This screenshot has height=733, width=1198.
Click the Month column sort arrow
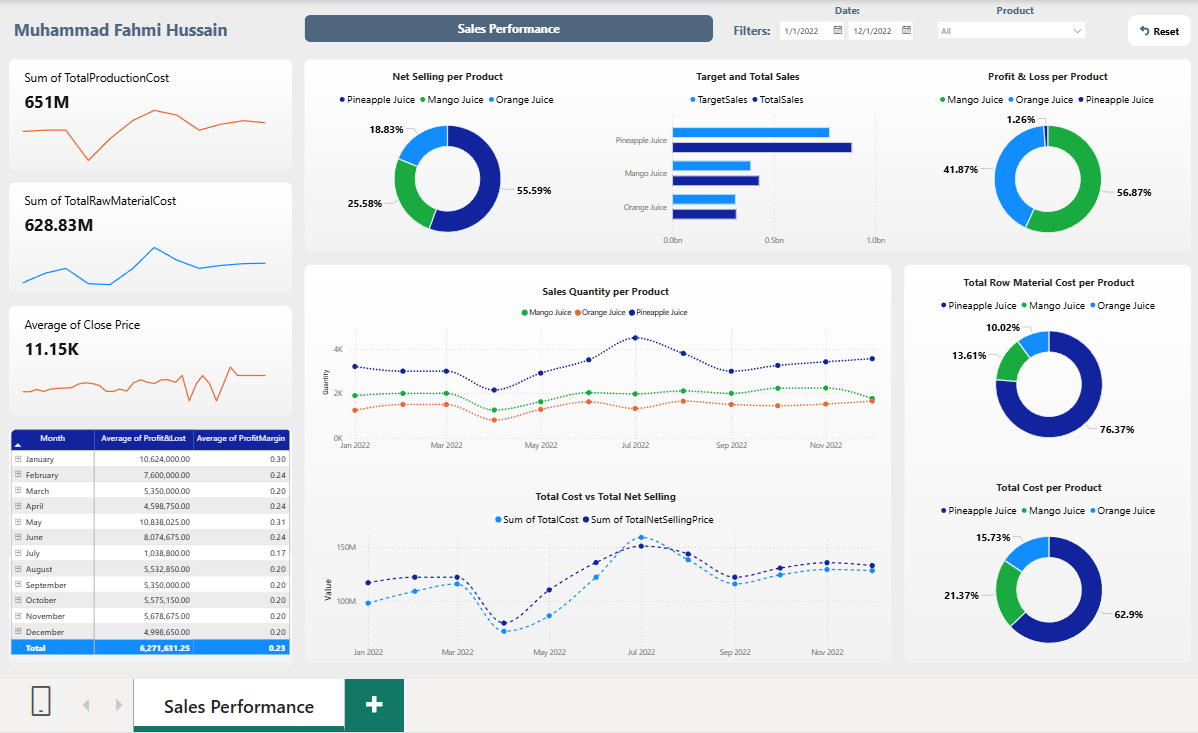(x=17, y=446)
